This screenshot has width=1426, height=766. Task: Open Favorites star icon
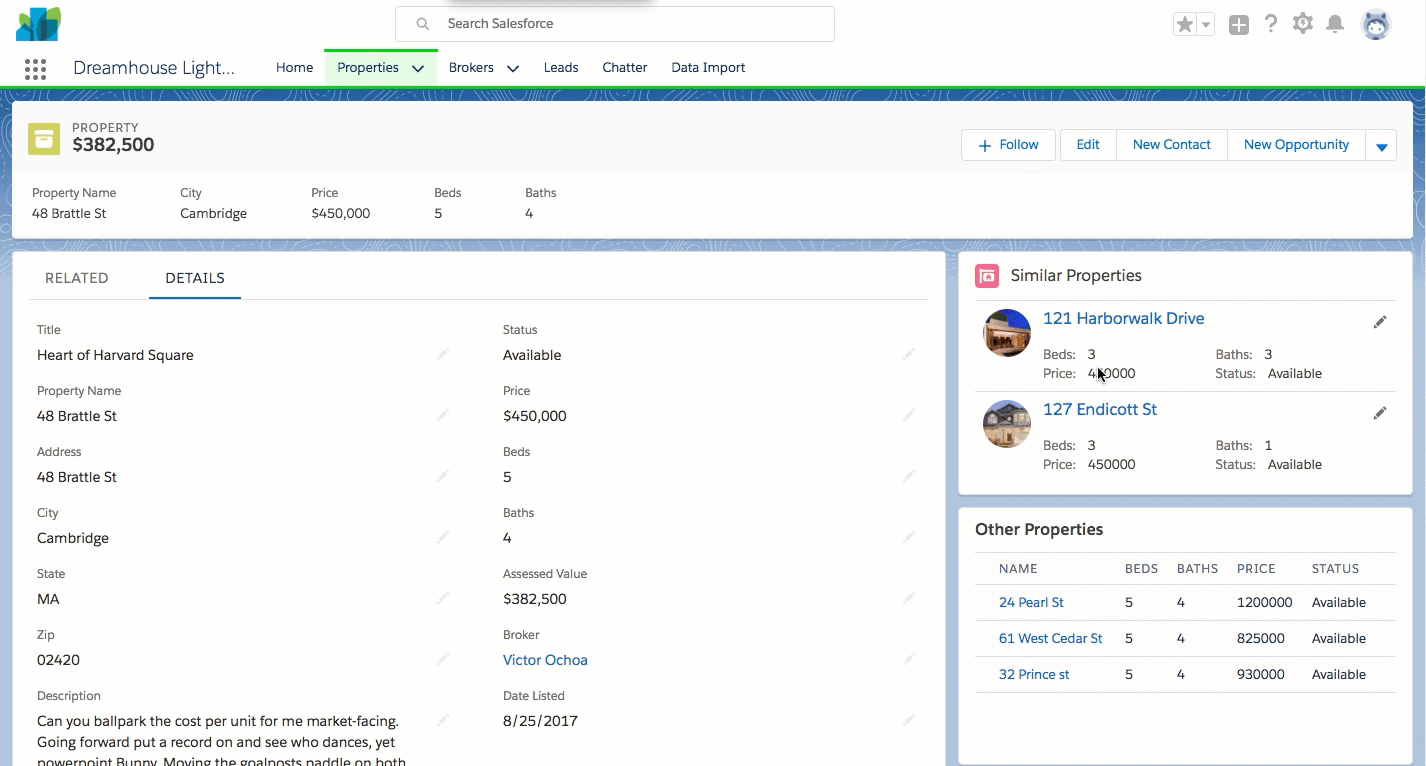point(1185,25)
